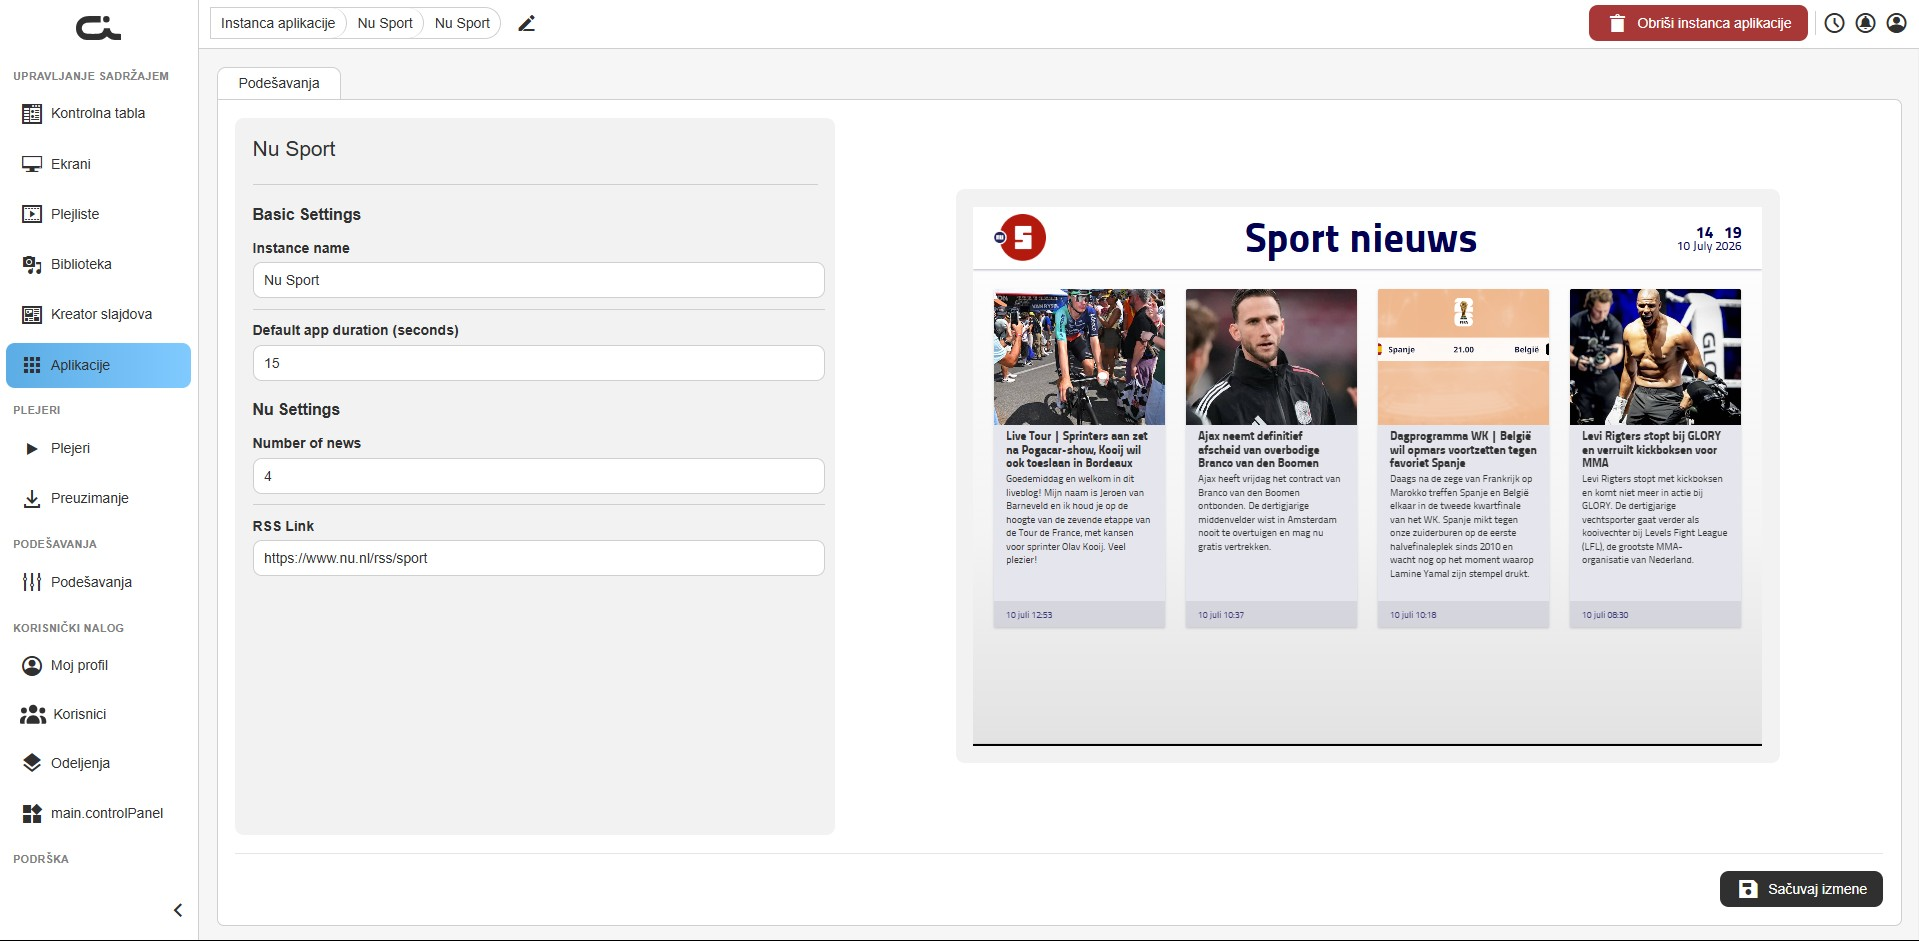Screen dimensions: 1919x941
Task: Click the Ajax neemt definitief headline
Action: [x=1258, y=449]
